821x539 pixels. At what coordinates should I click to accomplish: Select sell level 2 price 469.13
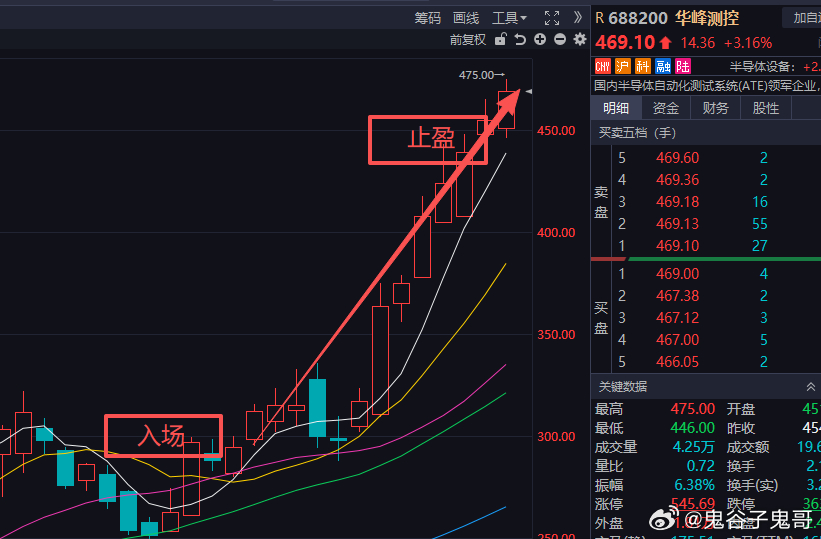click(x=678, y=224)
